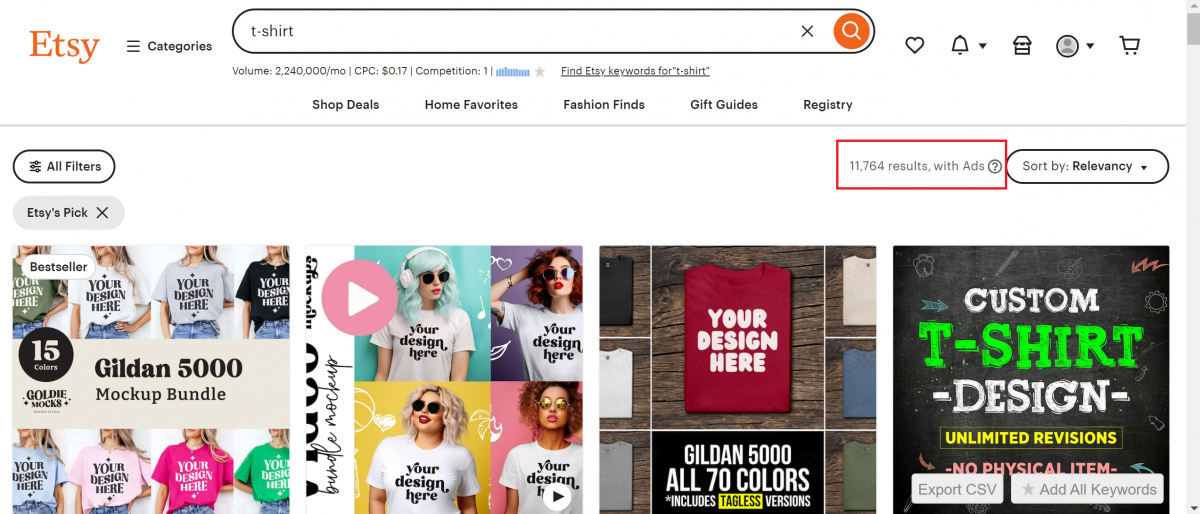The height and width of the screenshot is (514, 1200).
Task: Click the Bestseller badge on first listing
Action: 57,267
